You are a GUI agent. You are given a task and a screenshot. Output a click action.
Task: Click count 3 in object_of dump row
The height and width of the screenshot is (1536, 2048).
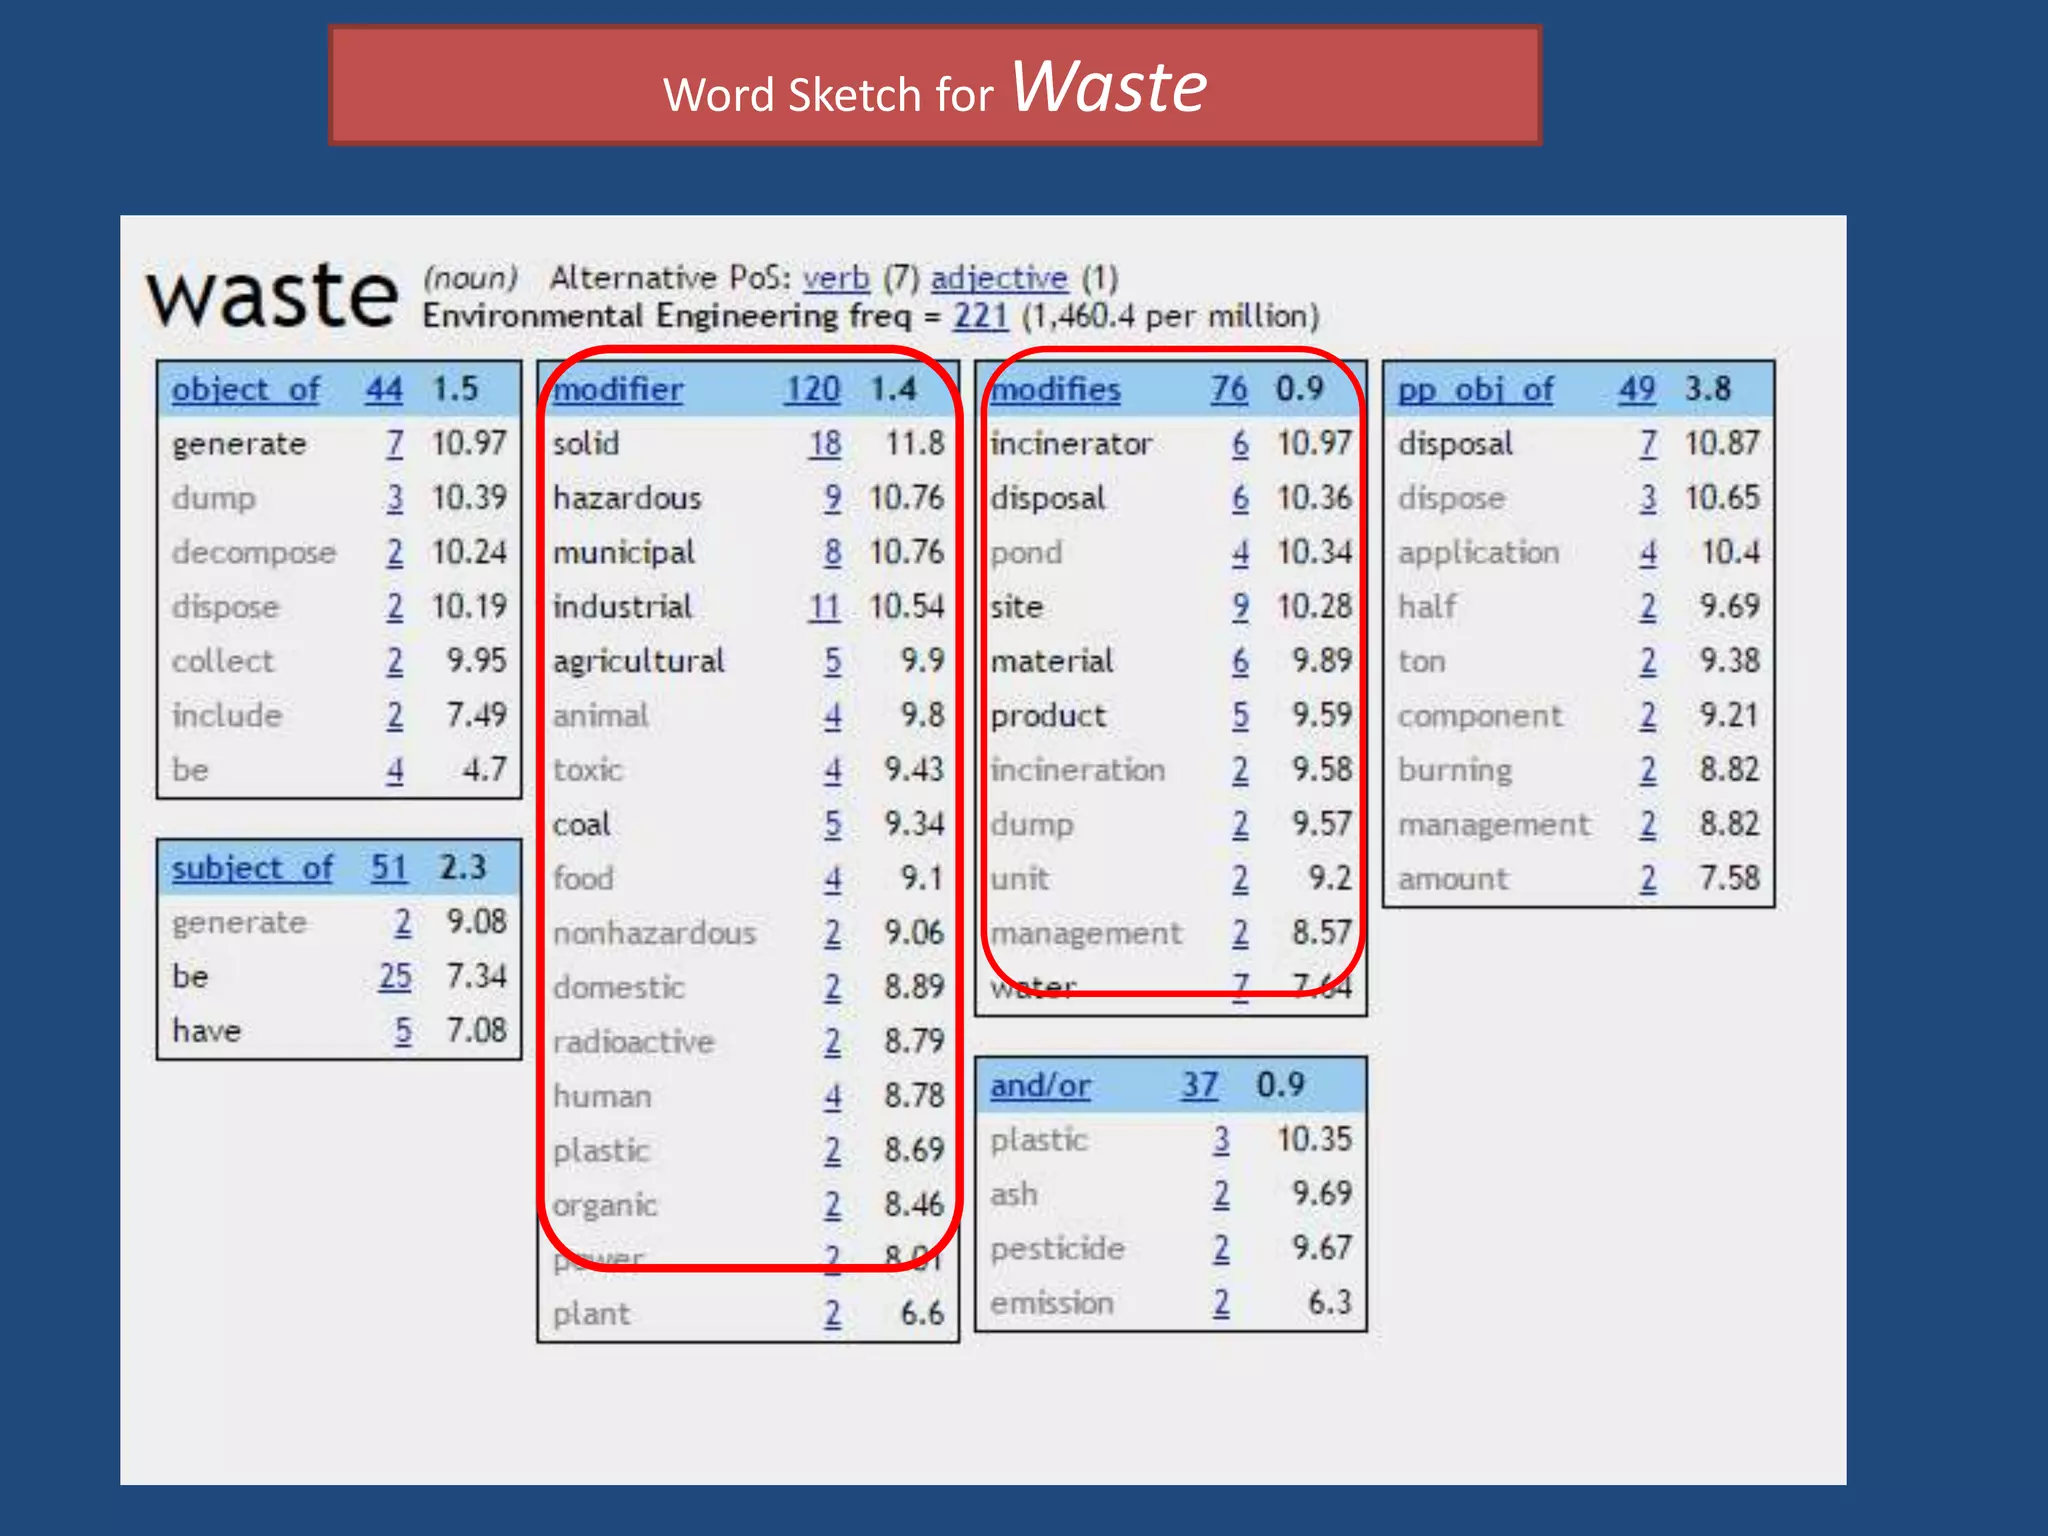point(395,498)
